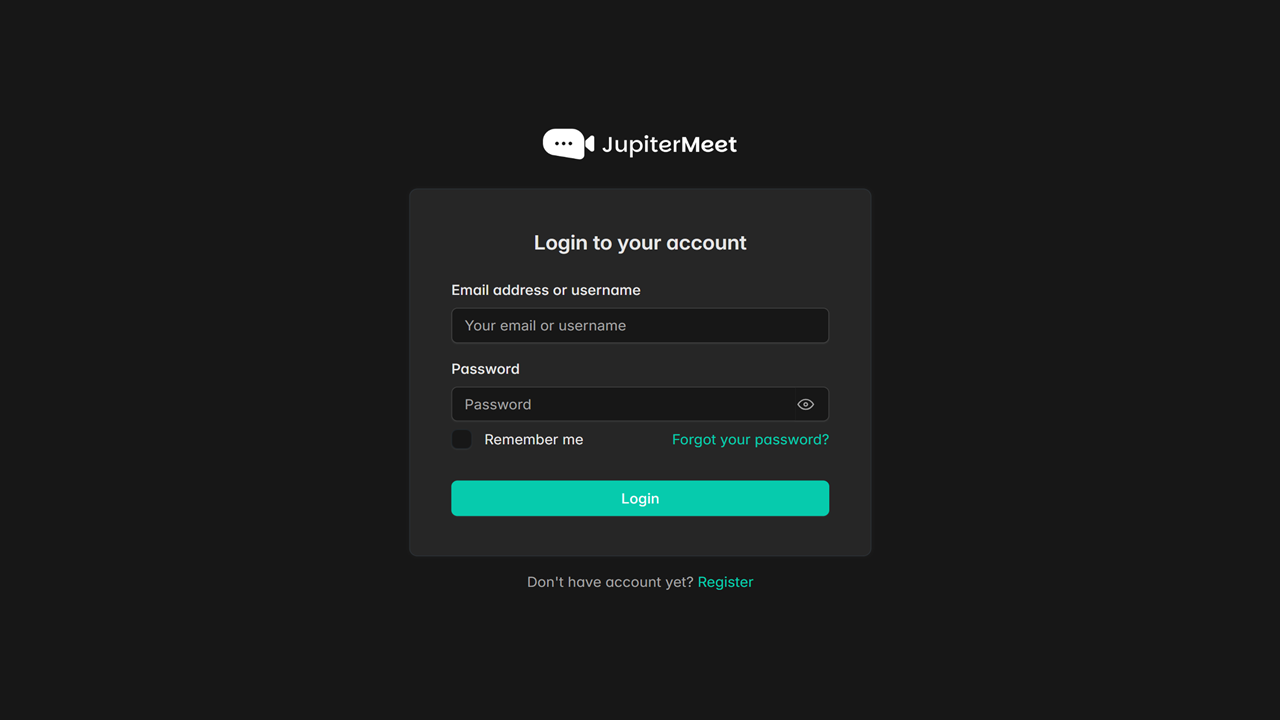Viewport: 1280px width, 720px height.
Task: Show password using the eye icon
Action: pyautogui.click(x=806, y=404)
